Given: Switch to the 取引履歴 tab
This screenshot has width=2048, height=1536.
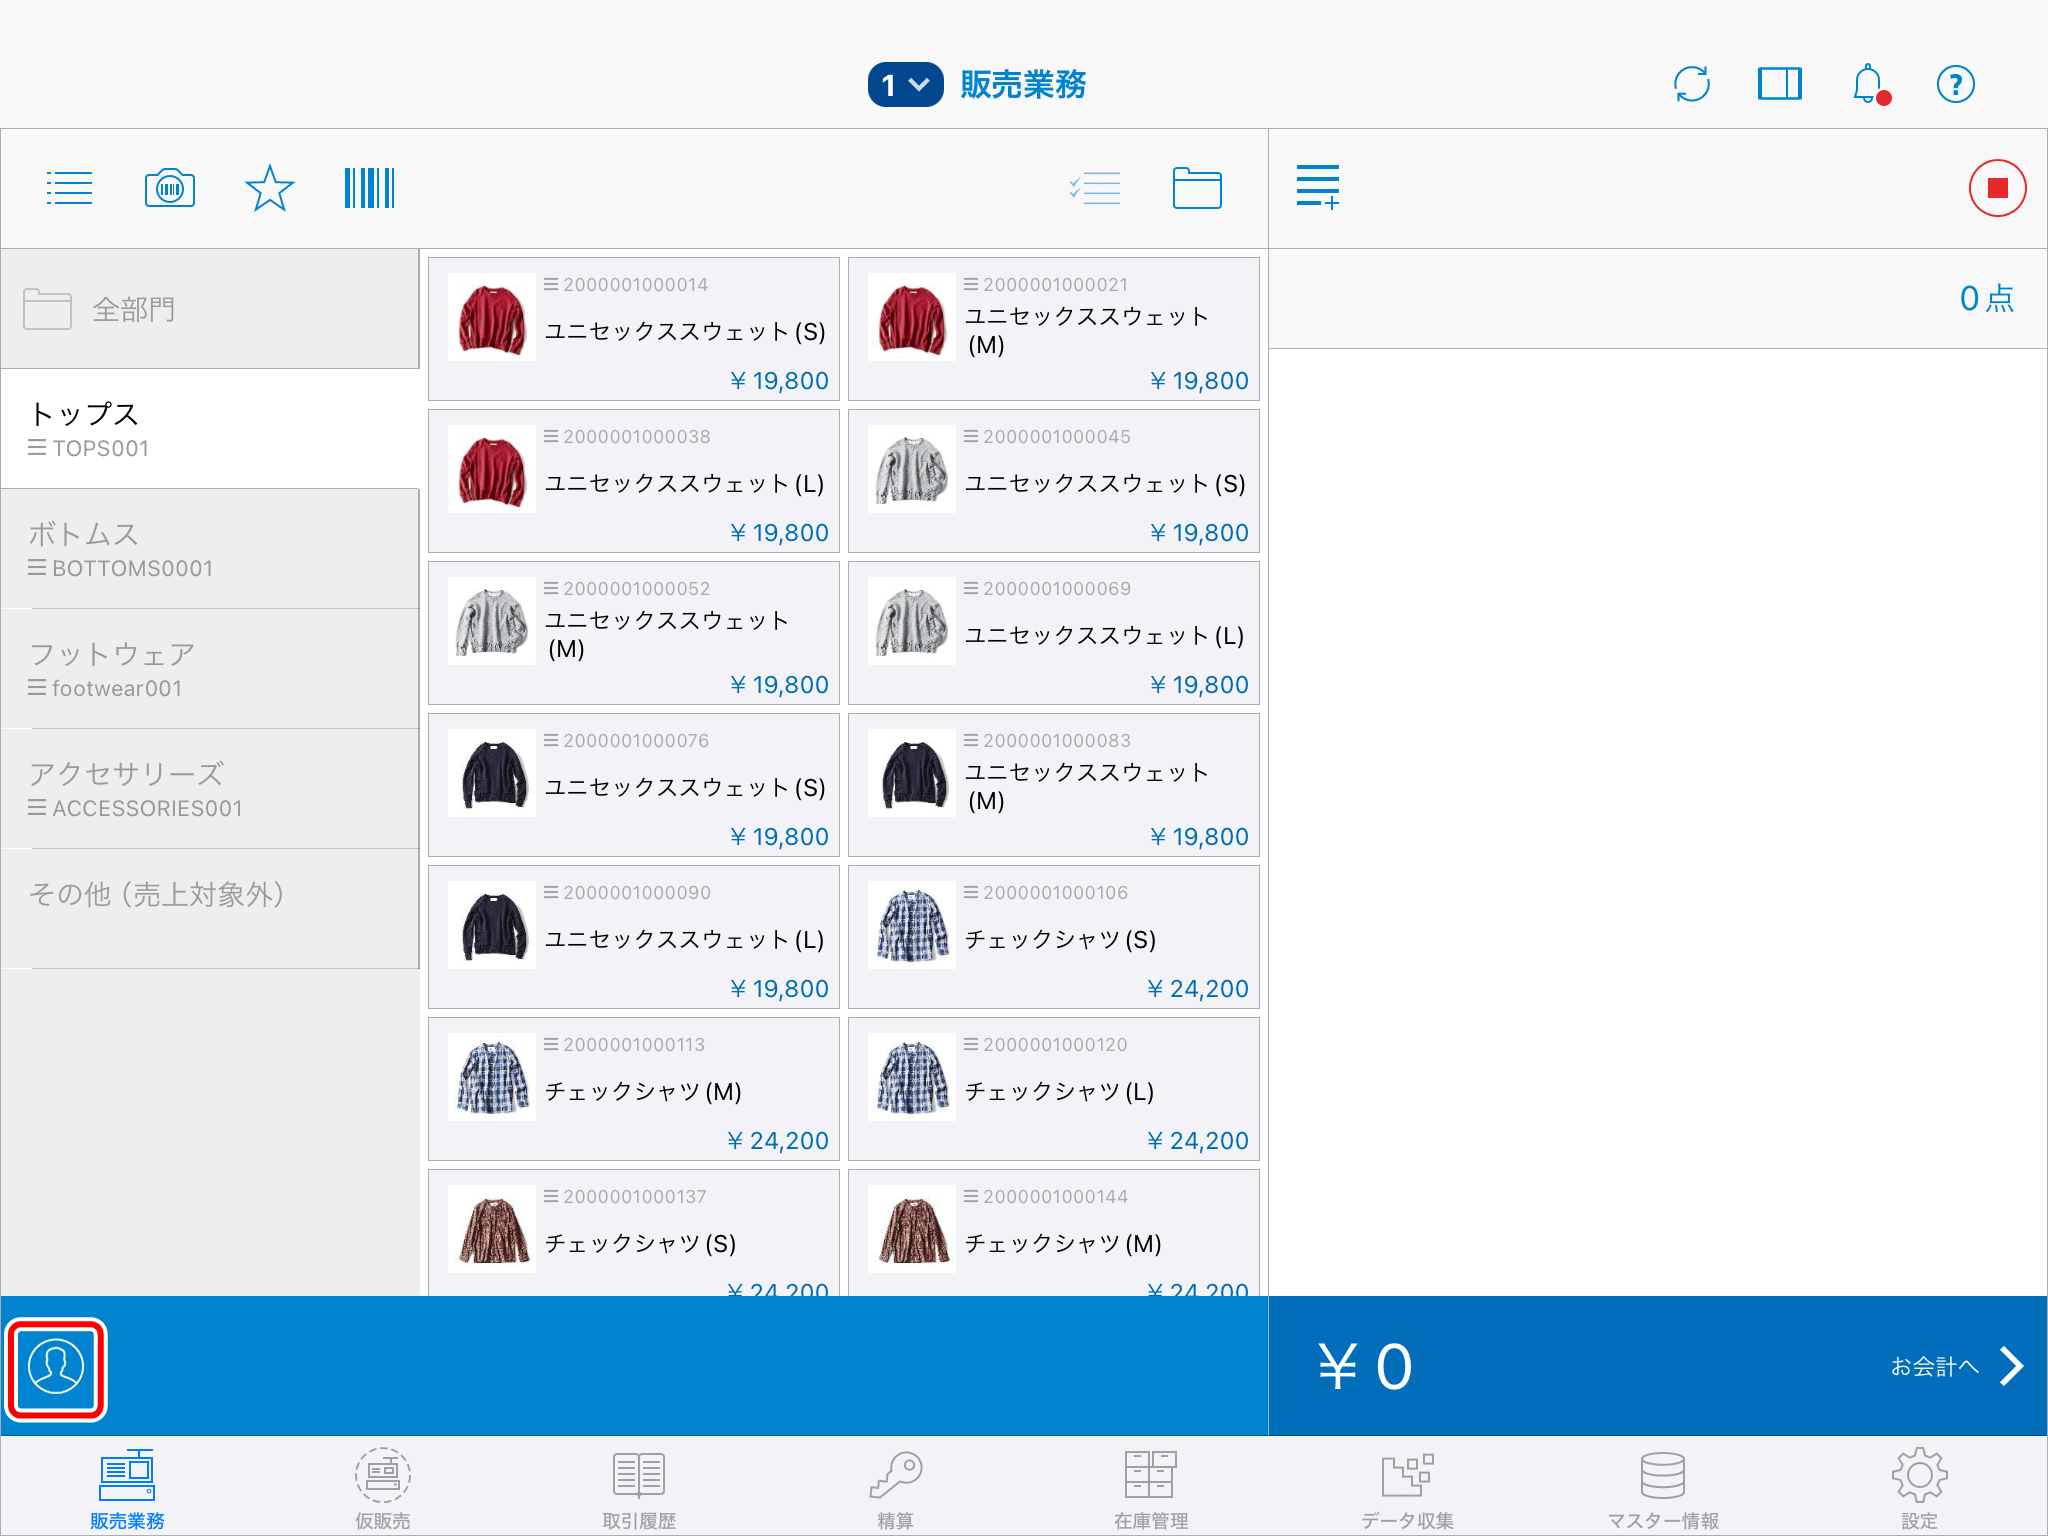Looking at the screenshot, I should (639, 1490).
